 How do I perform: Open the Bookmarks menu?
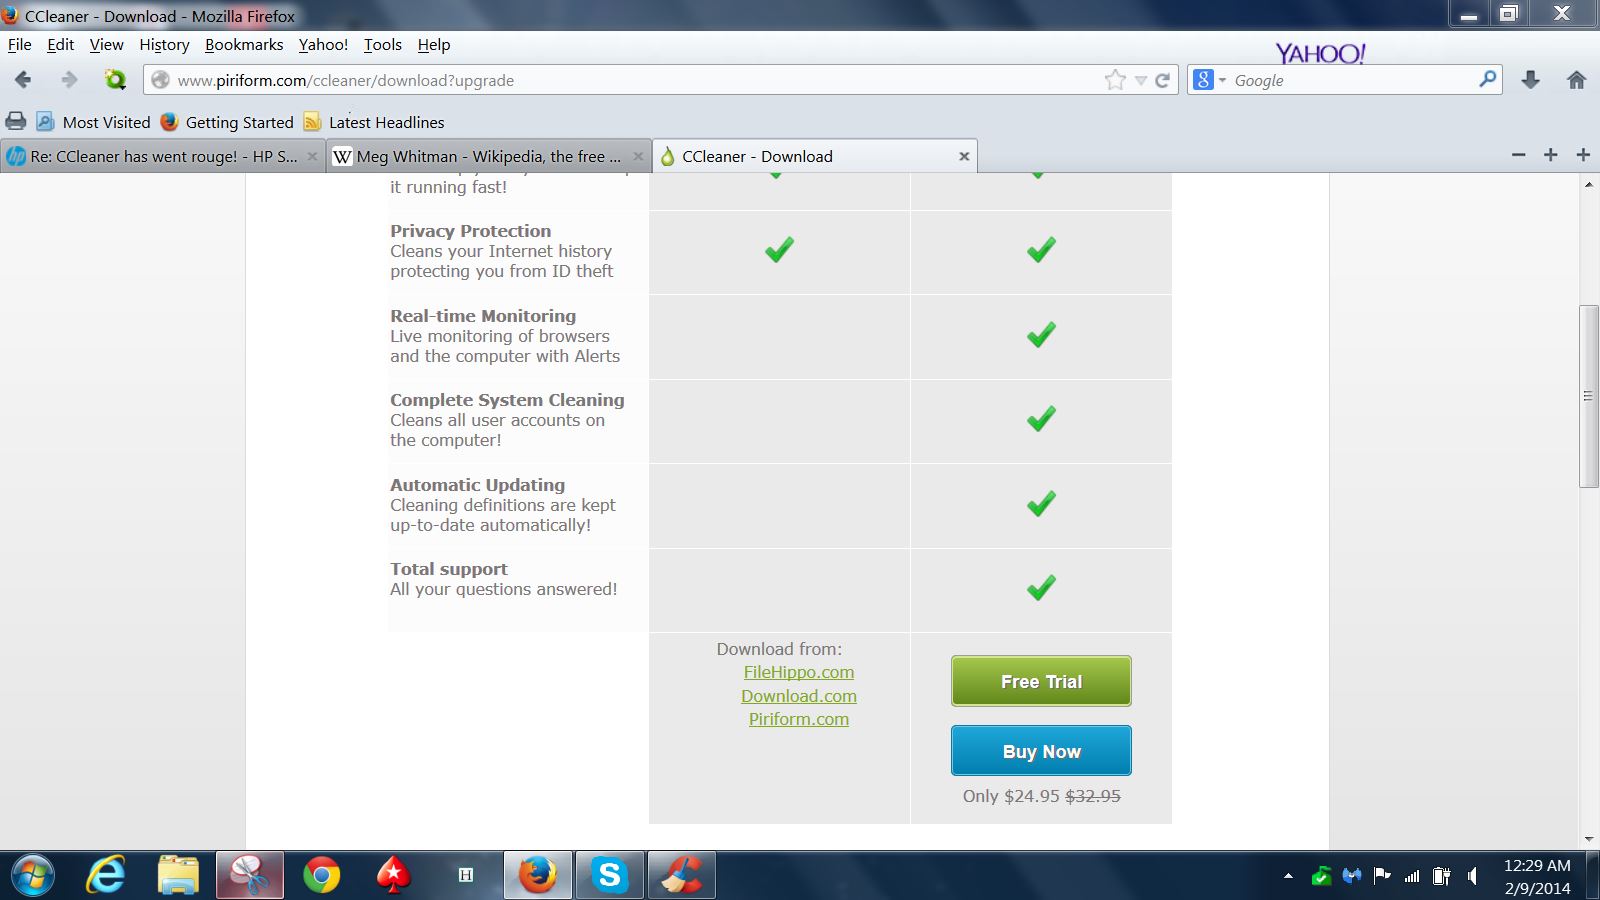click(x=244, y=45)
